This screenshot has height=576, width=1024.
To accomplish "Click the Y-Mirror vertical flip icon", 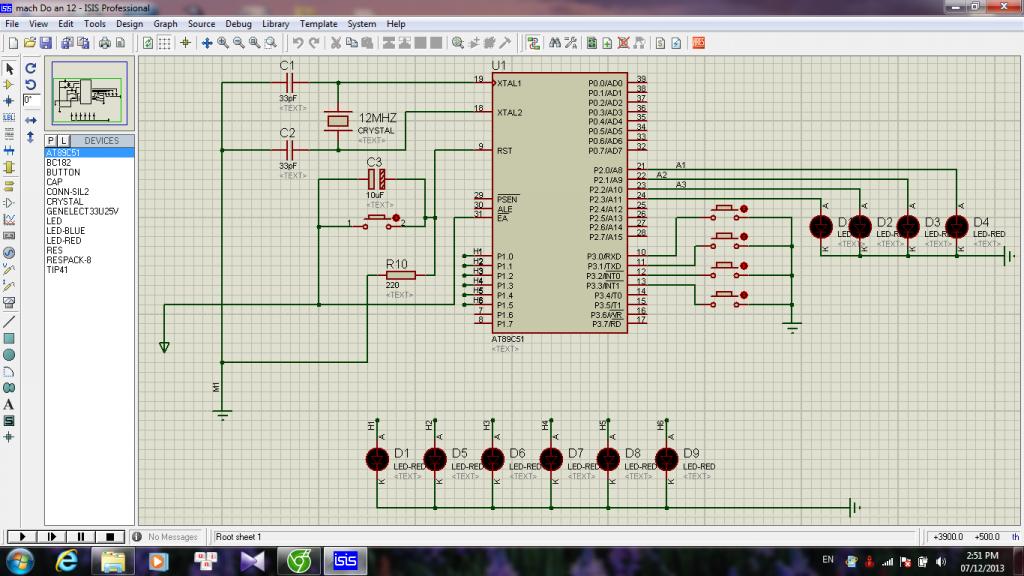I will (x=31, y=136).
